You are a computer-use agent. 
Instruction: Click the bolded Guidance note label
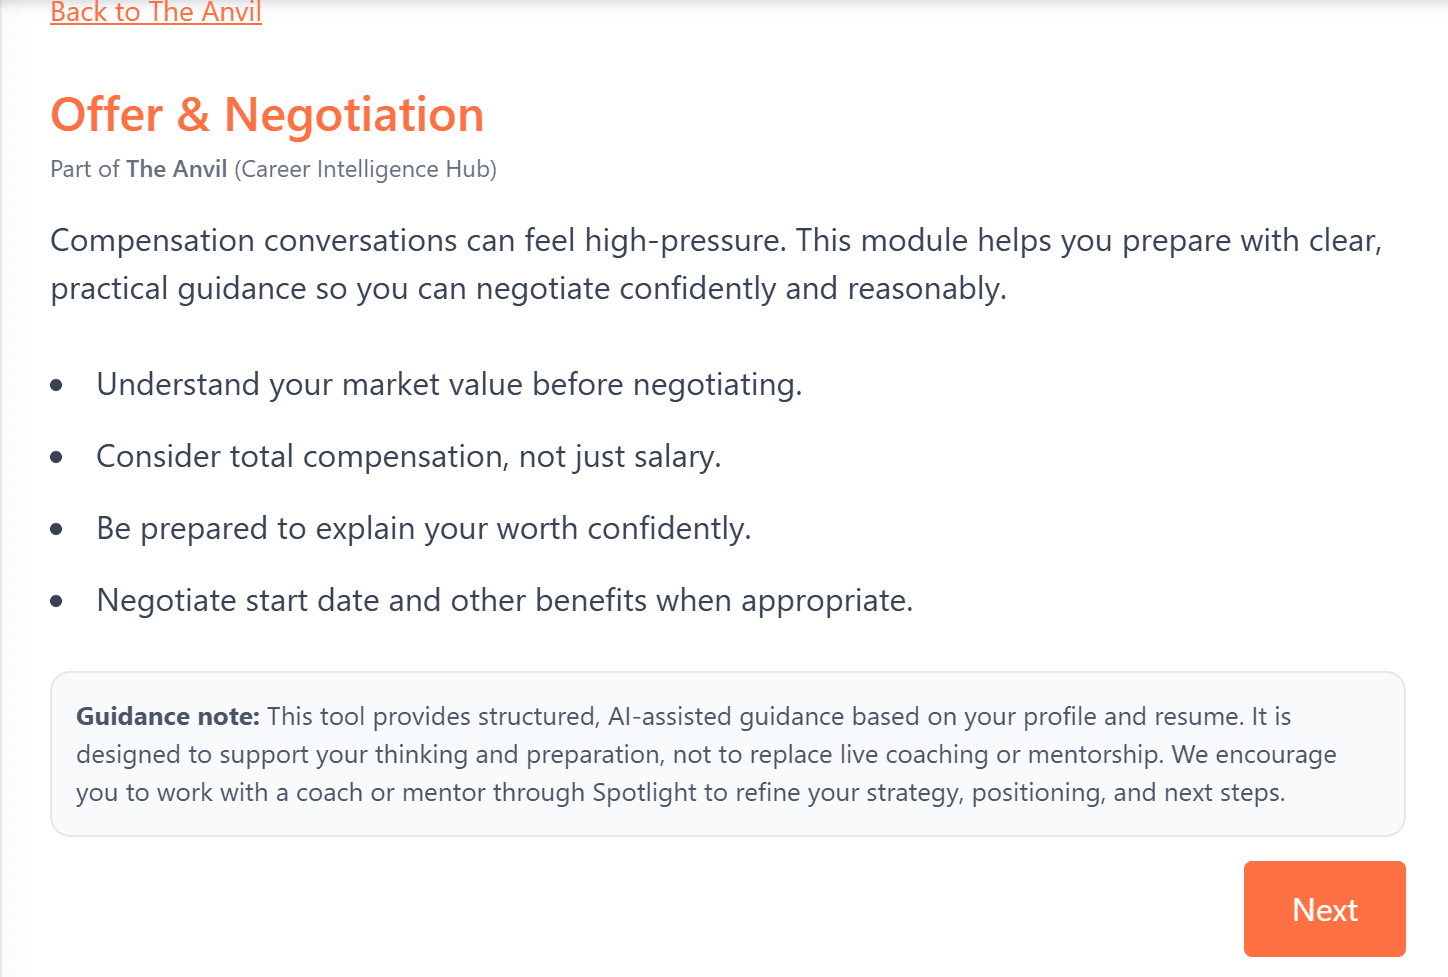click(x=166, y=716)
